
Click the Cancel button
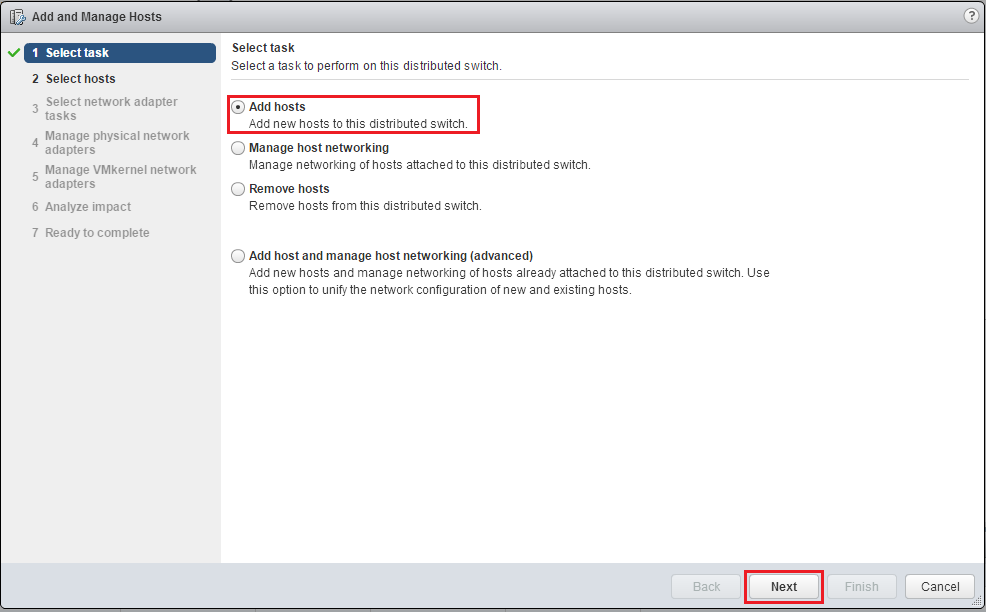[x=939, y=587]
